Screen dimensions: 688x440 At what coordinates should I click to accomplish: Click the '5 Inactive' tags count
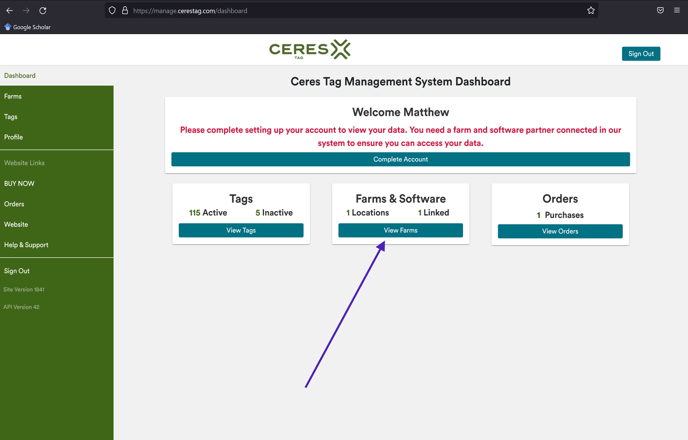[274, 213]
